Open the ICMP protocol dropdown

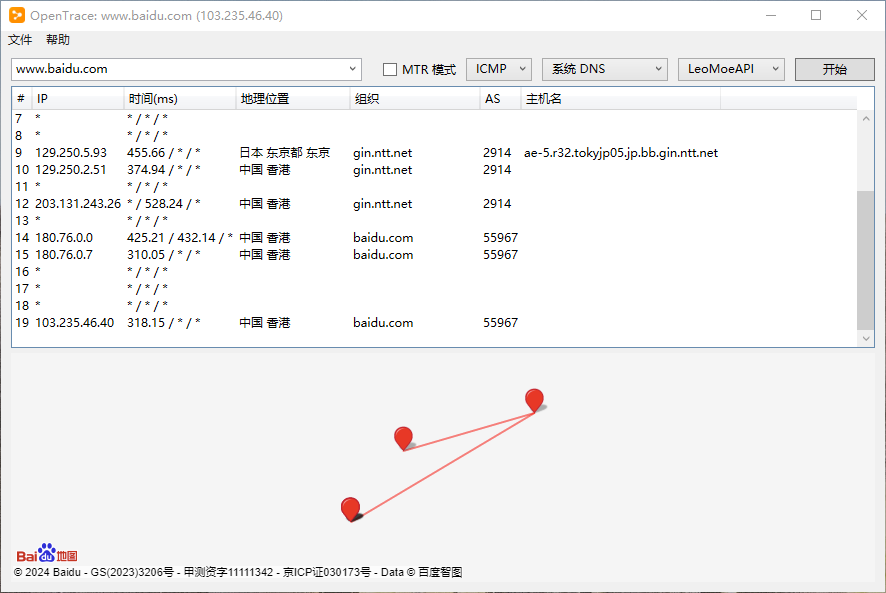click(x=498, y=69)
